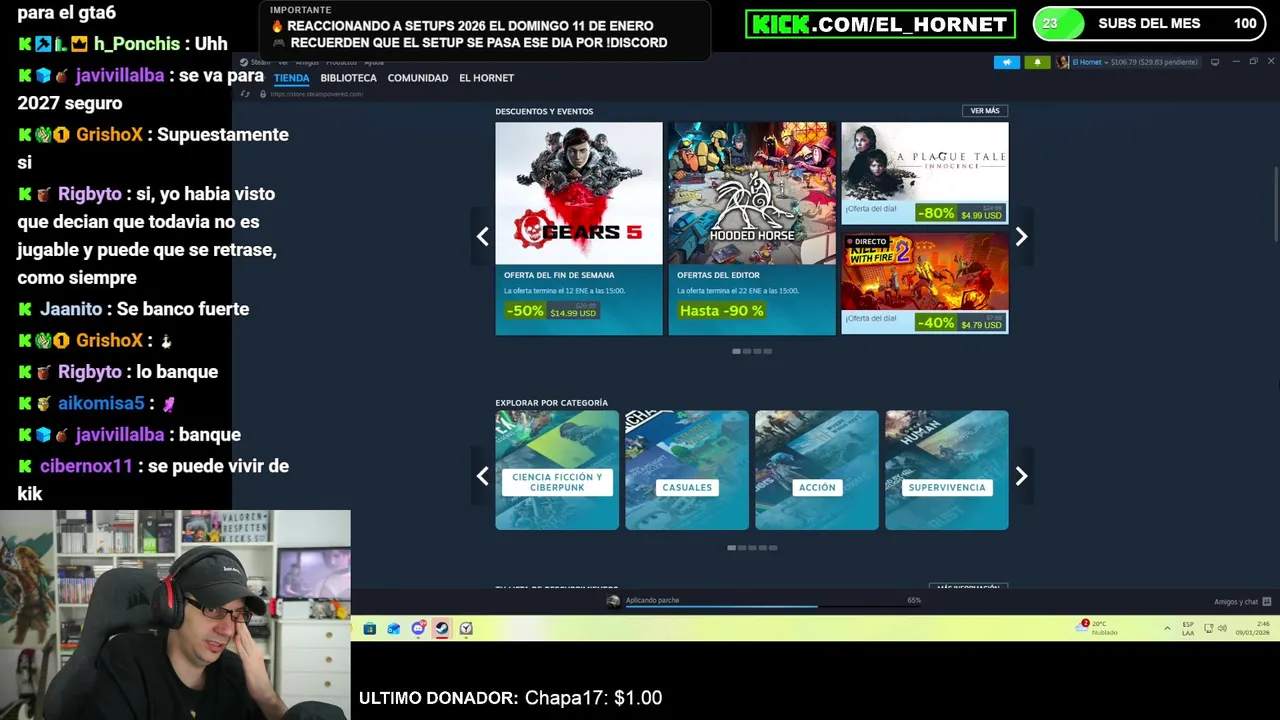Go to the TIENDA tab
1280x720 pixels.
click(292, 78)
